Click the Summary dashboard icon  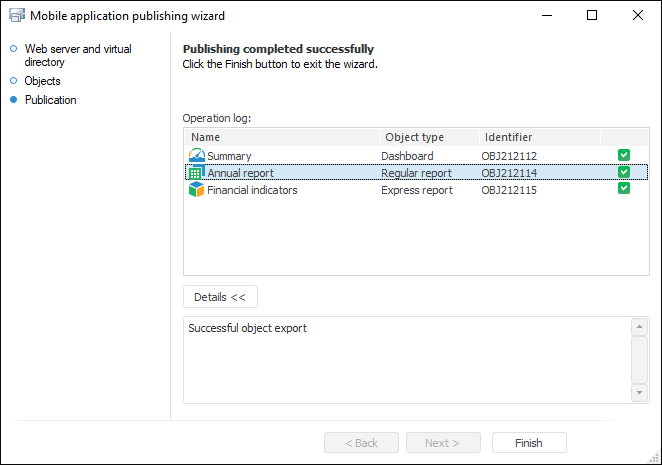point(196,155)
